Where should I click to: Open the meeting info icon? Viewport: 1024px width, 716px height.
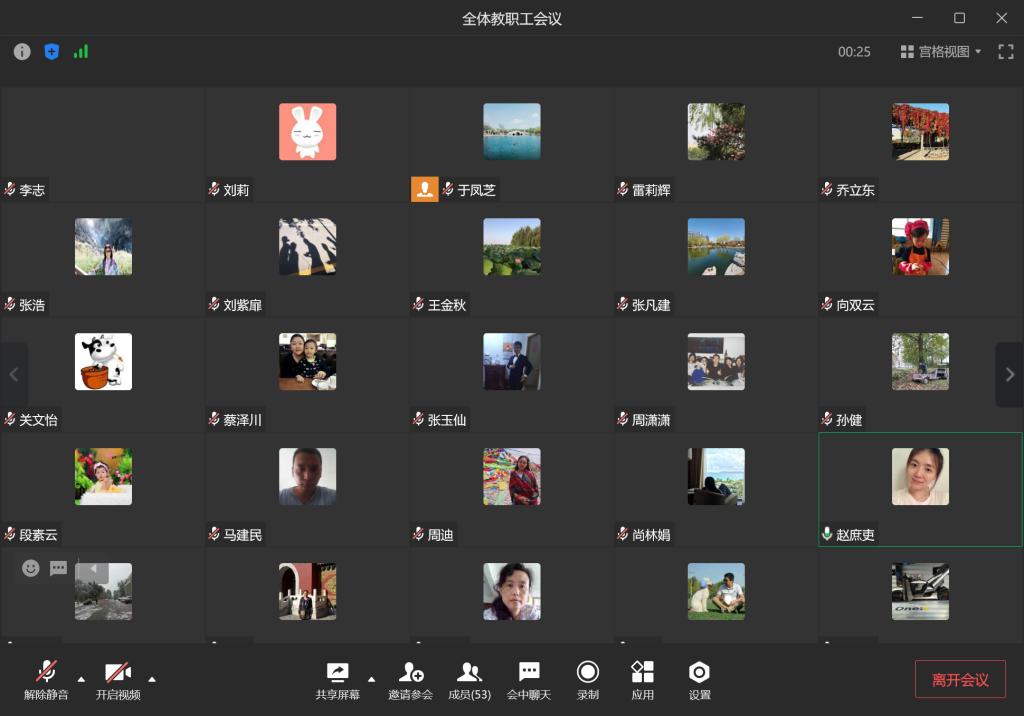coord(22,52)
